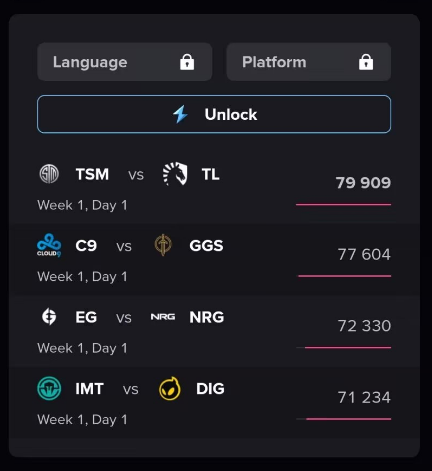Open the Platform filter dropdown
The width and height of the screenshot is (432, 471).
pyautogui.click(x=309, y=62)
